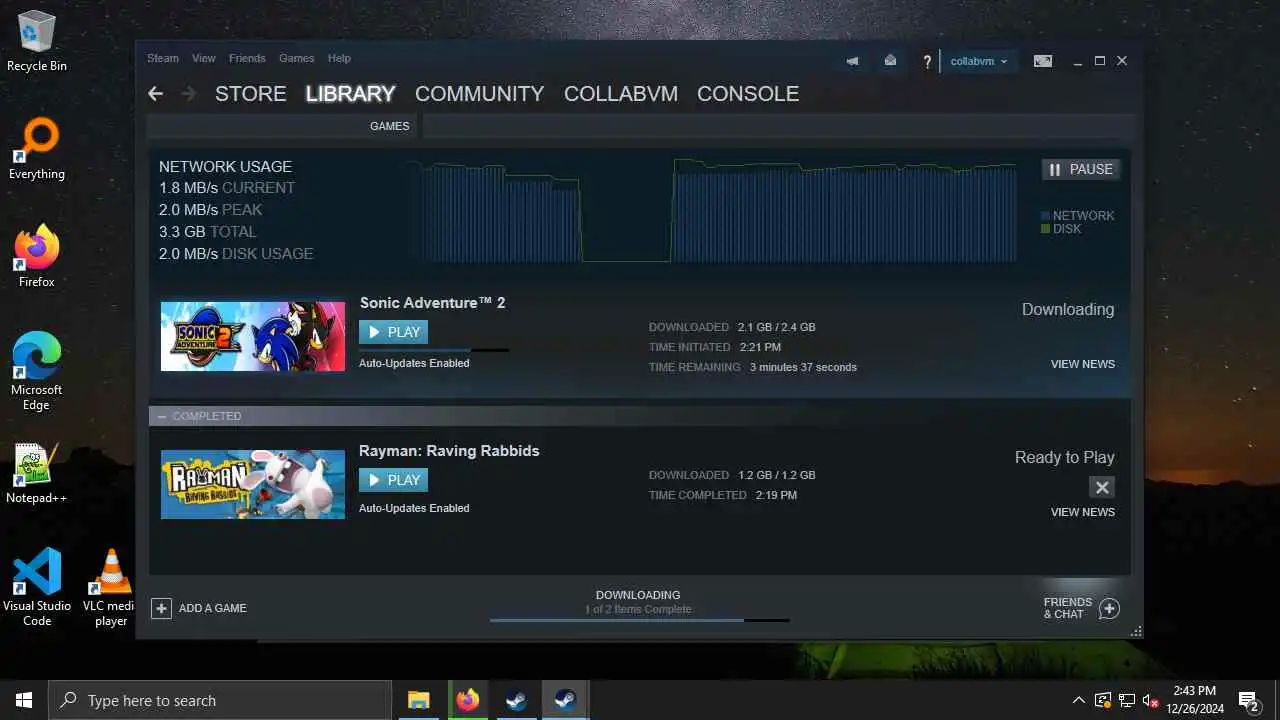Click the Sonic Downloading status text
Viewport: 1280px width, 720px height.
pyautogui.click(x=1067, y=309)
